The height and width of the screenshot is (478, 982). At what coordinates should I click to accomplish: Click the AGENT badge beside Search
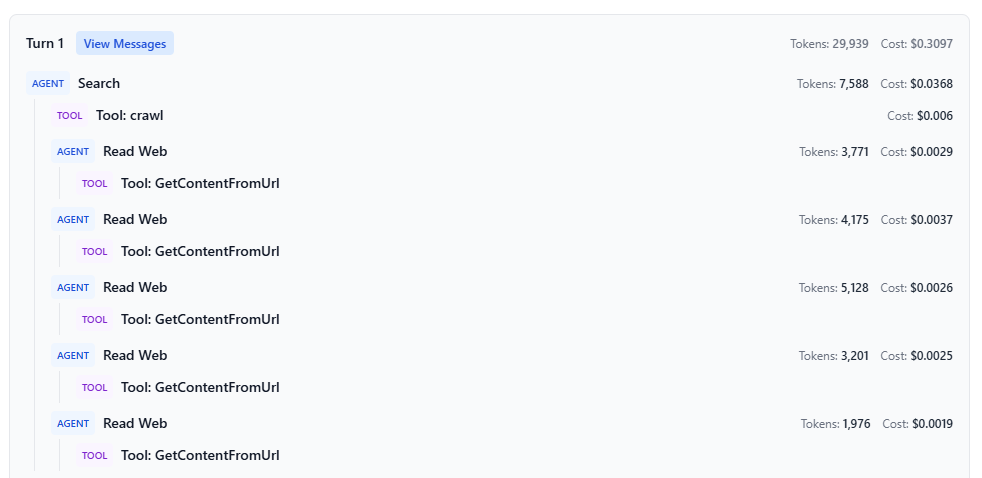[48, 84]
